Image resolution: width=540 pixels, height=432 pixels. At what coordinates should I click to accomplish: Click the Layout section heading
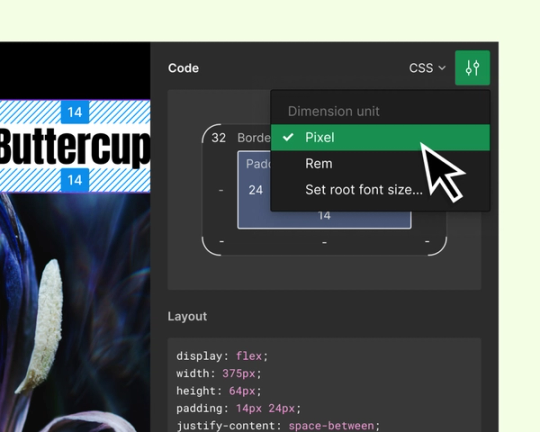click(x=187, y=316)
